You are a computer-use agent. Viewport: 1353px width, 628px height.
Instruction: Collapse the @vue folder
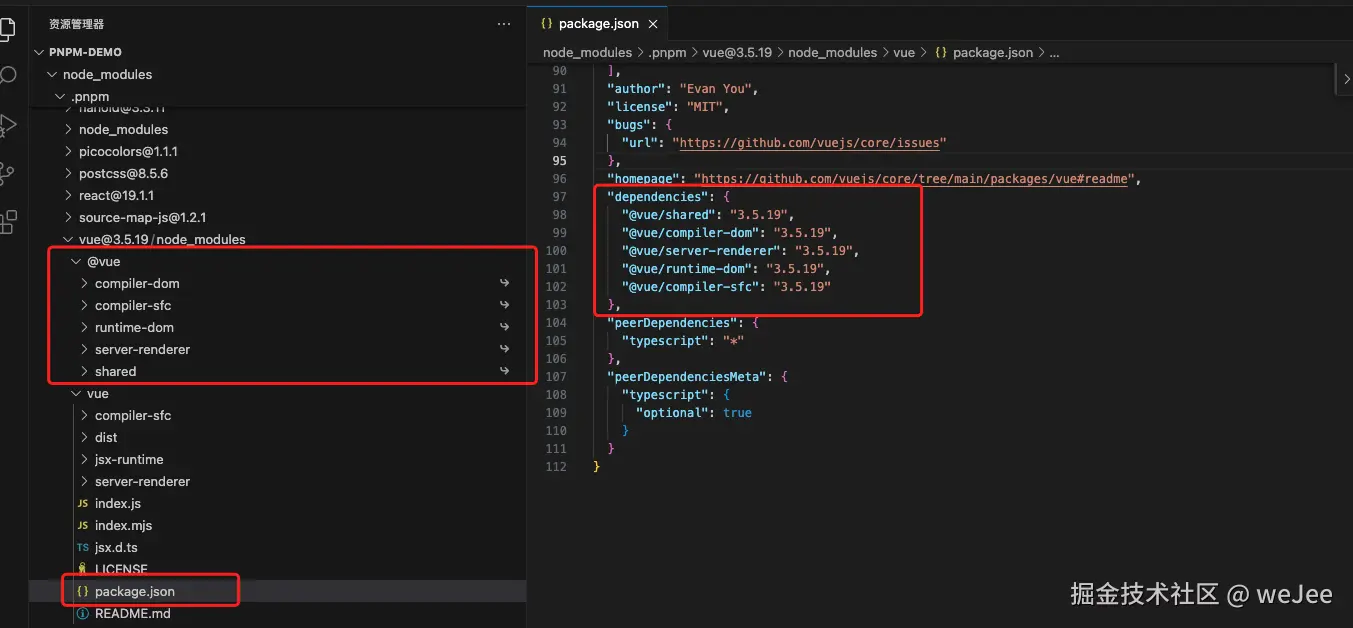click(76, 262)
